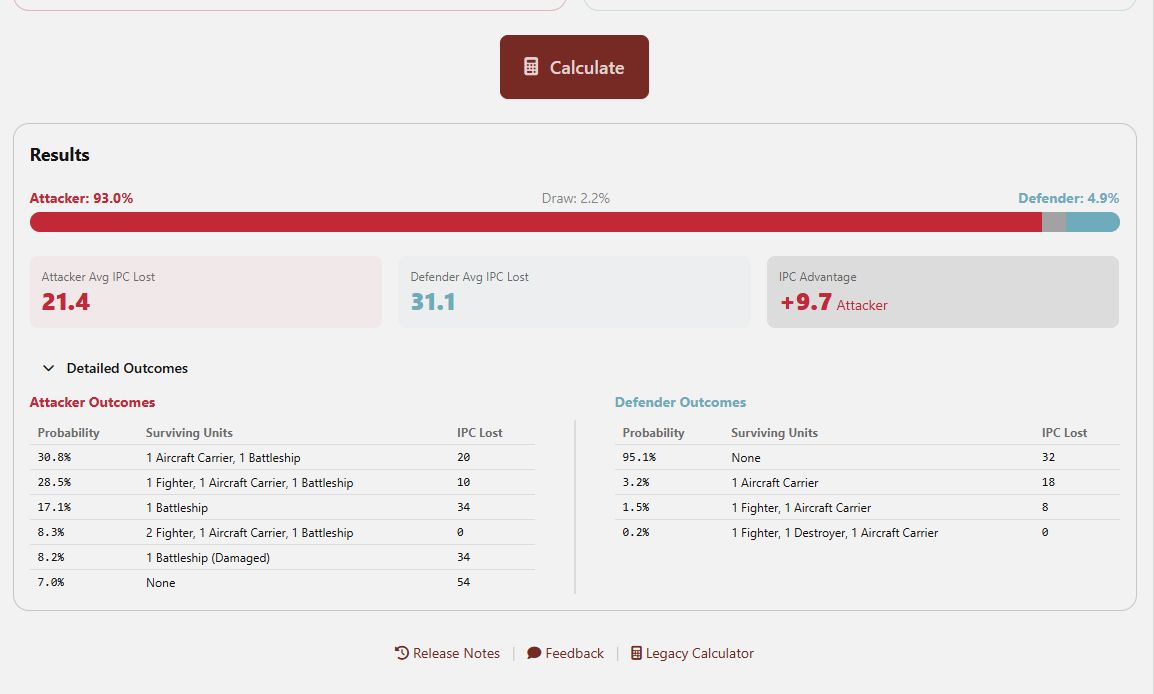Image resolution: width=1154 pixels, height=694 pixels.
Task: Open the Release Notes link
Action: pyautogui.click(x=456, y=653)
